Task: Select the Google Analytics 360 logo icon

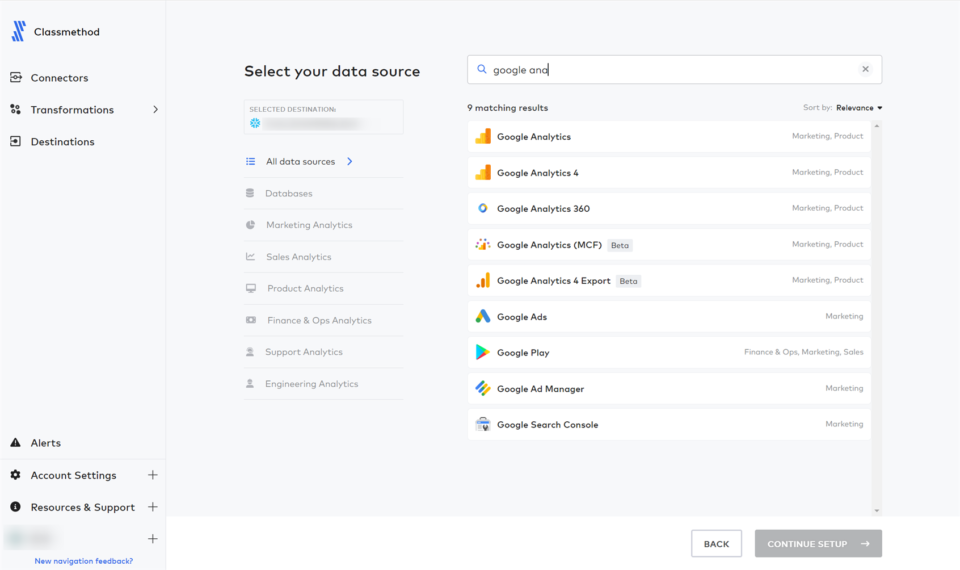Action: pyautogui.click(x=483, y=209)
